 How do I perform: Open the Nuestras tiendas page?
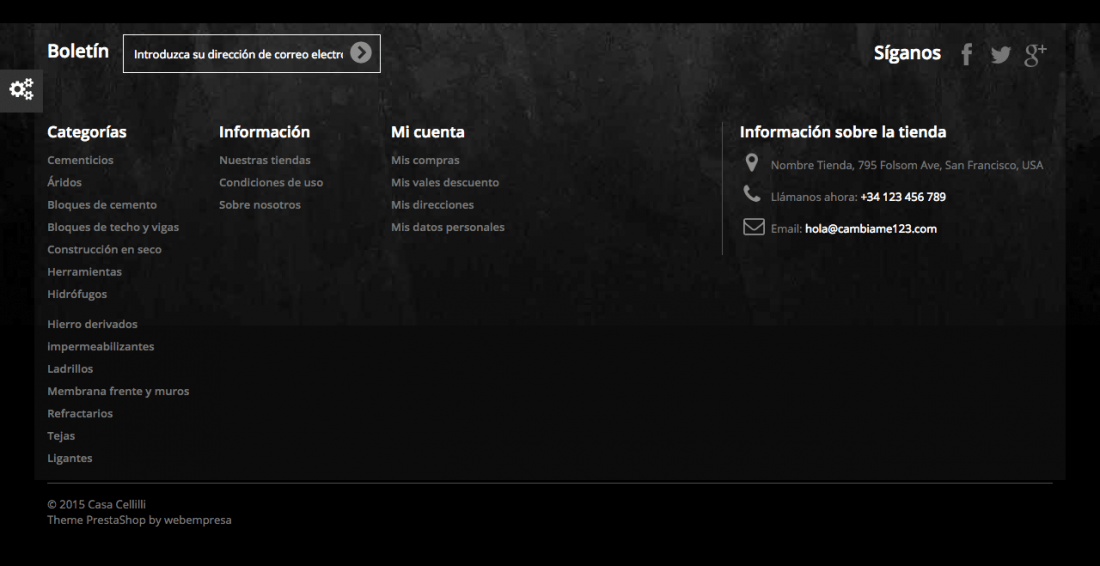(x=264, y=160)
